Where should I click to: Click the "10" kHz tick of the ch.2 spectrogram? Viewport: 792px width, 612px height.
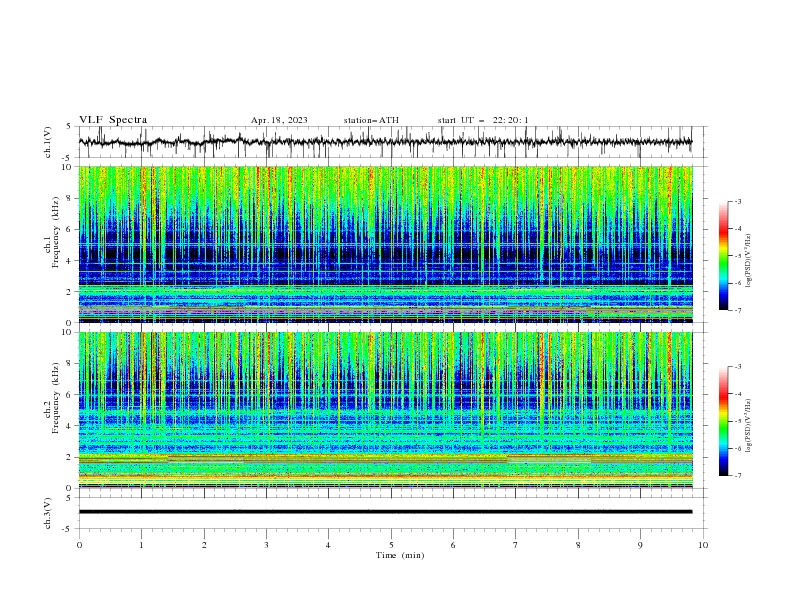pyautogui.click(x=67, y=332)
